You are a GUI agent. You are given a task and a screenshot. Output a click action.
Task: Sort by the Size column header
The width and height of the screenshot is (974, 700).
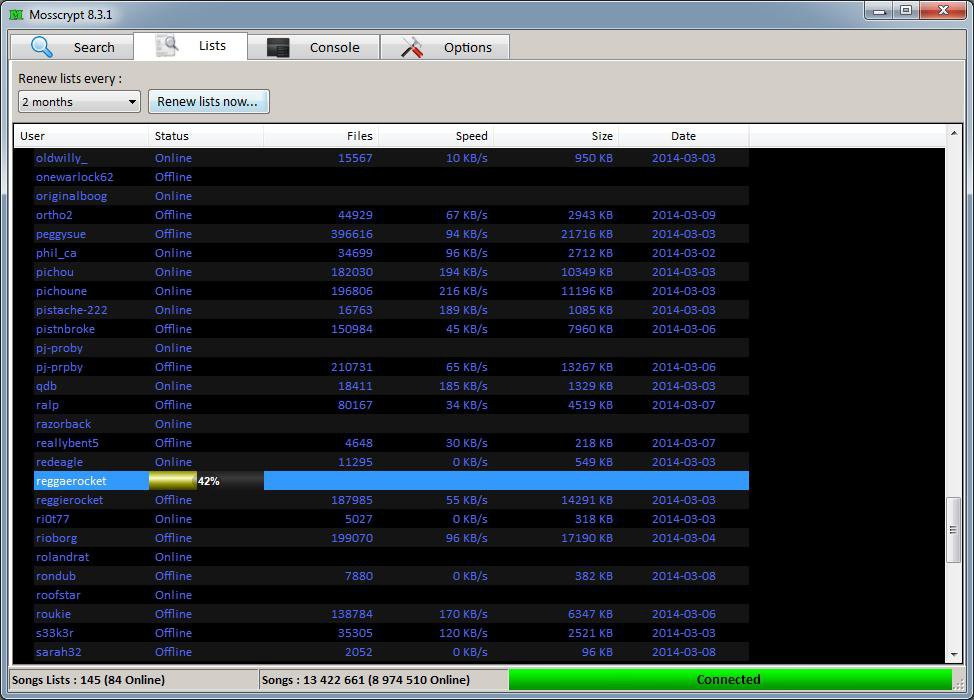coord(556,136)
